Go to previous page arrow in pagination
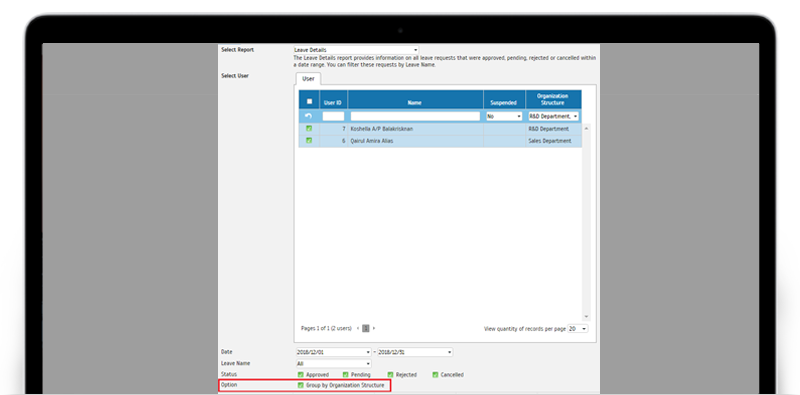The width and height of the screenshot is (800, 395). coord(358,329)
